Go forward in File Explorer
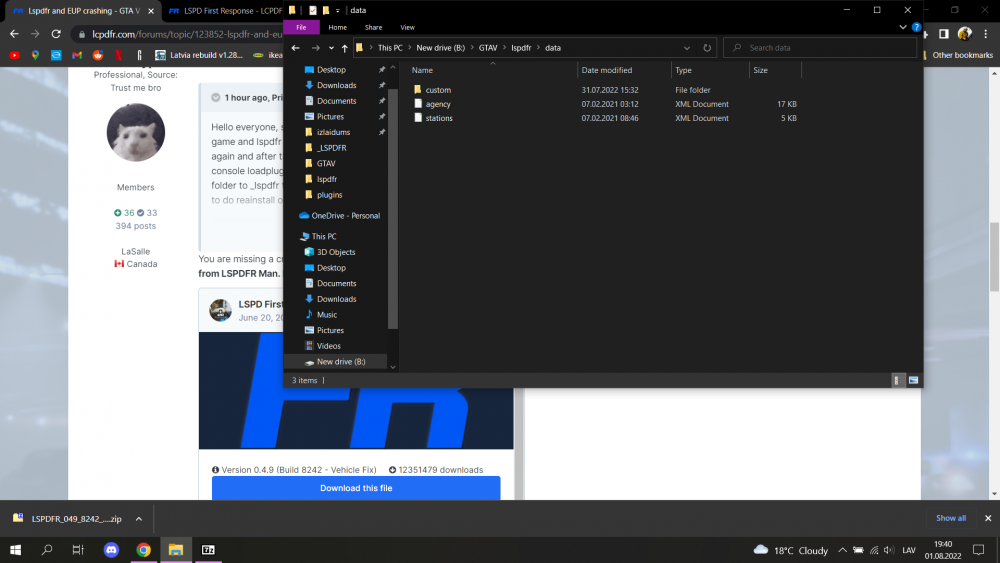This screenshot has height=563, width=1000. click(316, 48)
